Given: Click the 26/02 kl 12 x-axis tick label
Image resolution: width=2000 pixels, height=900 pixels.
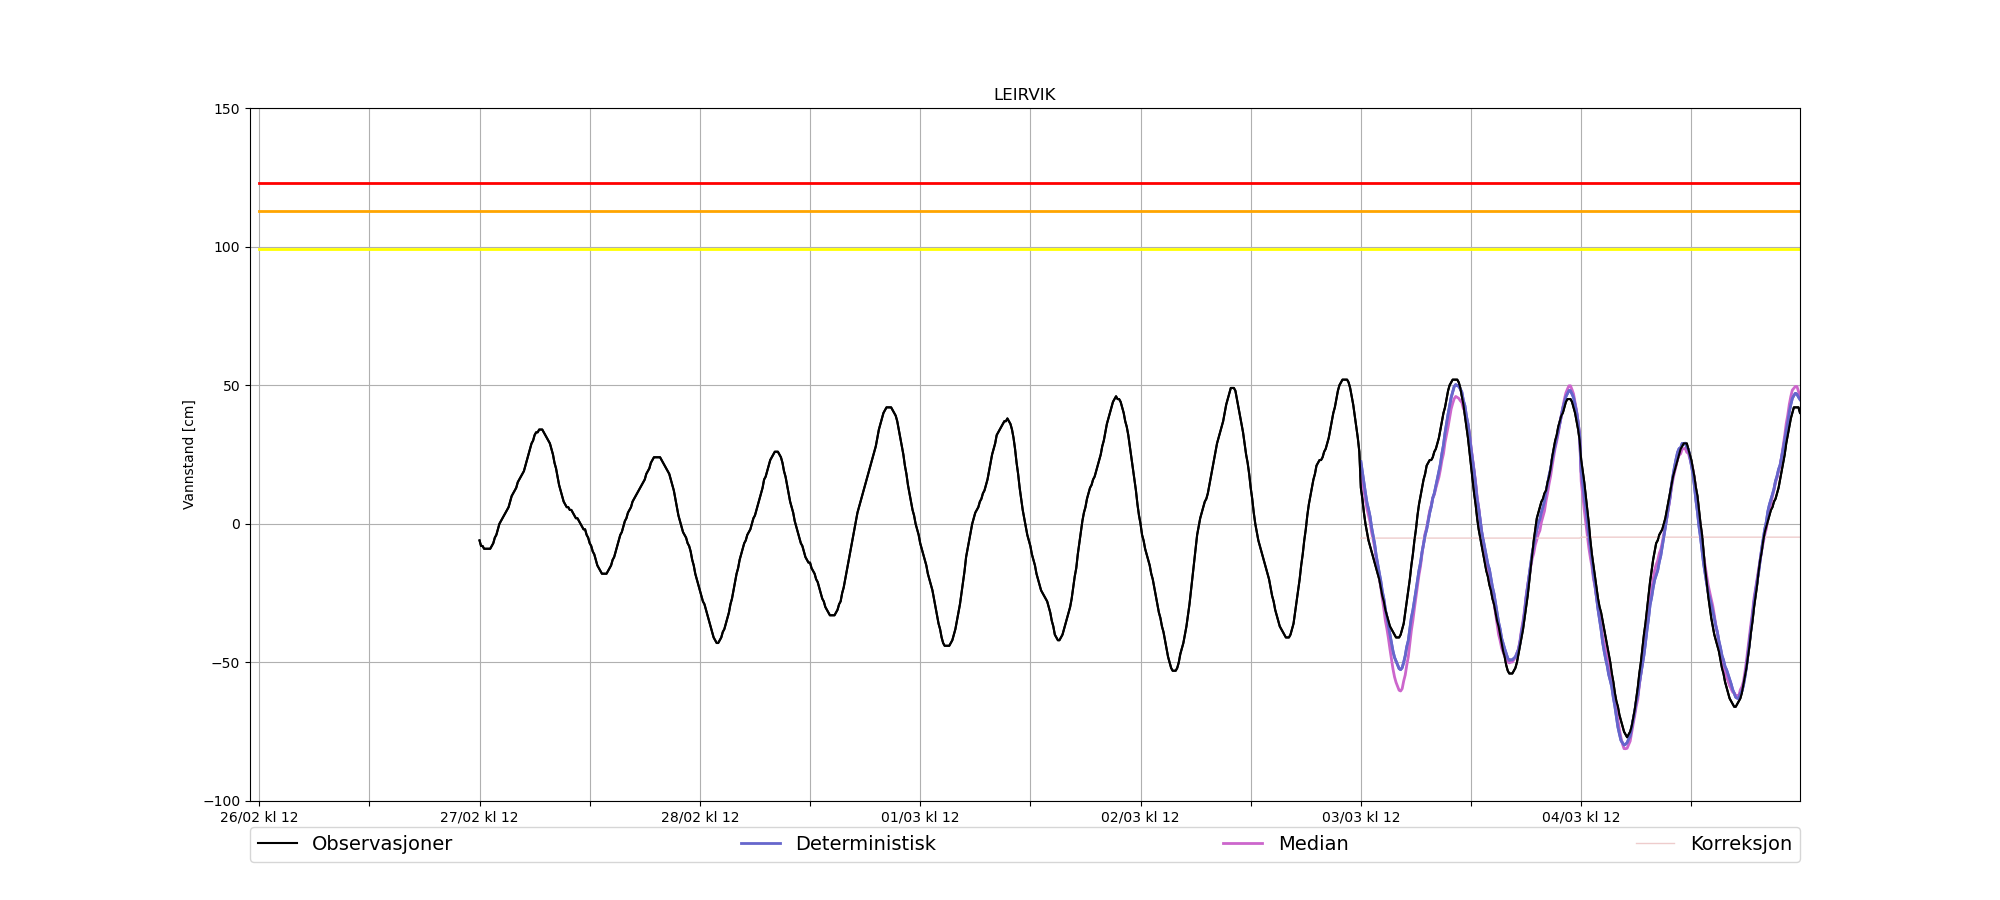Looking at the screenshot, I should [259, 817].
